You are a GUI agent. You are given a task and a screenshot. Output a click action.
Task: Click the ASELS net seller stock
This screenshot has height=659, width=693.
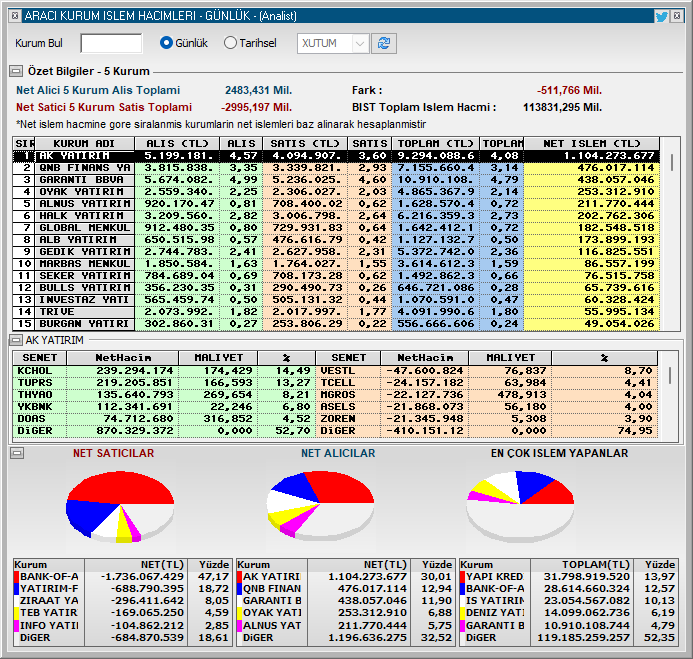(x=487, y=407)
